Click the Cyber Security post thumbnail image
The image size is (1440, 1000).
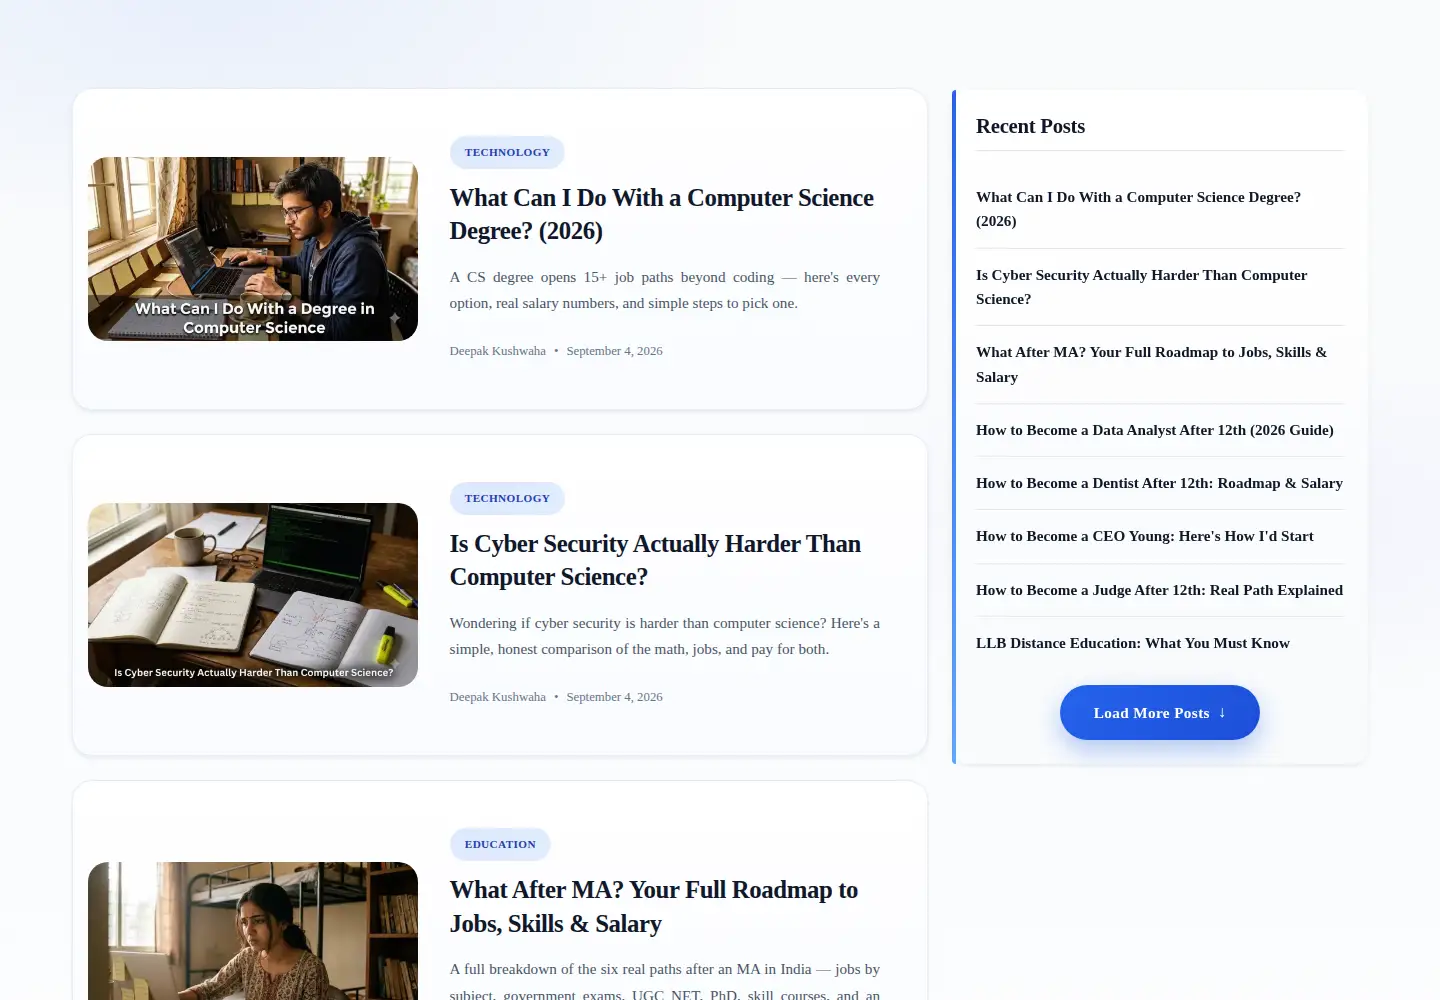pos(253,595)
